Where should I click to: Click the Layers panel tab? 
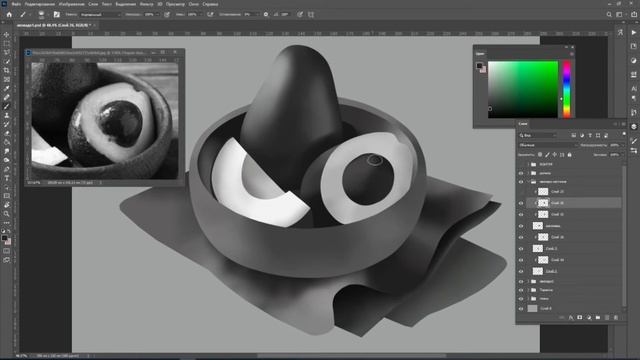523,124
